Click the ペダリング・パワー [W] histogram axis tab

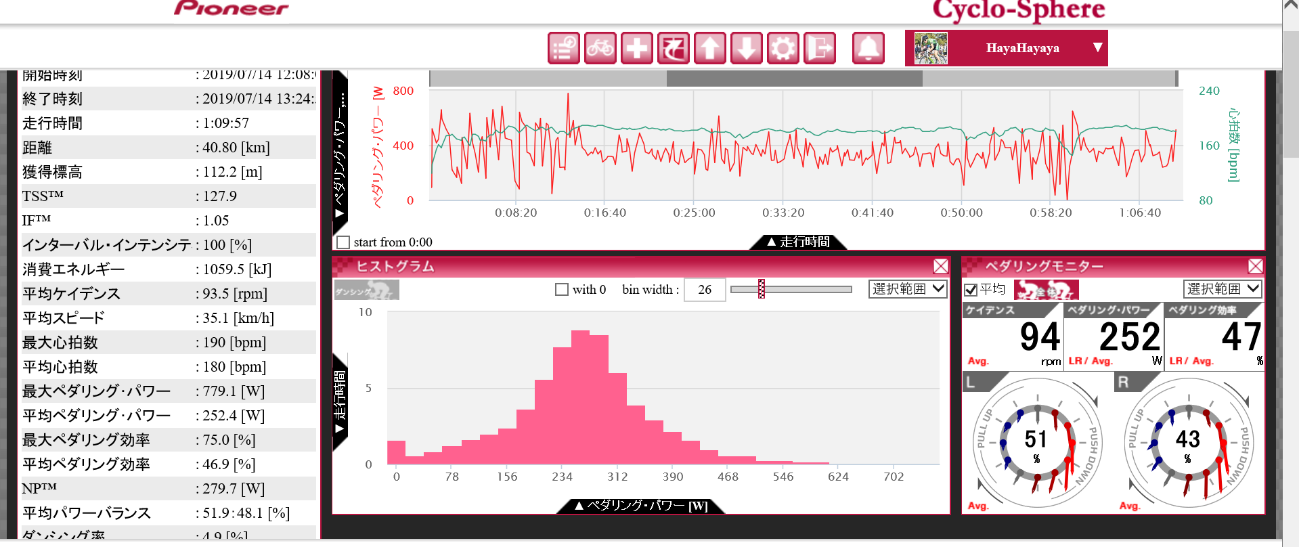640,506
